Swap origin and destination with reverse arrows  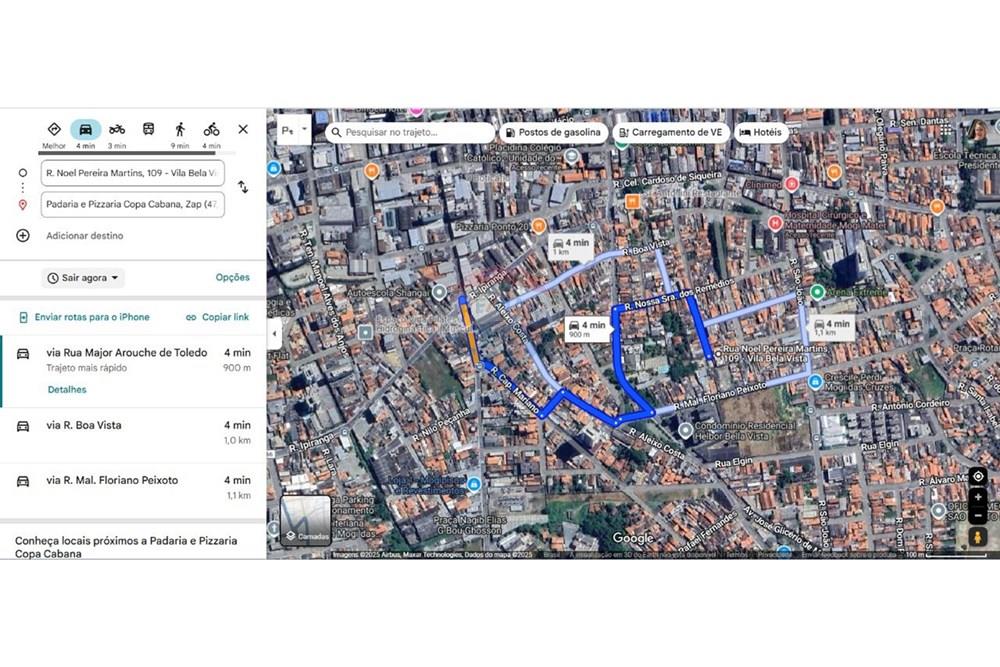[243, 187]
